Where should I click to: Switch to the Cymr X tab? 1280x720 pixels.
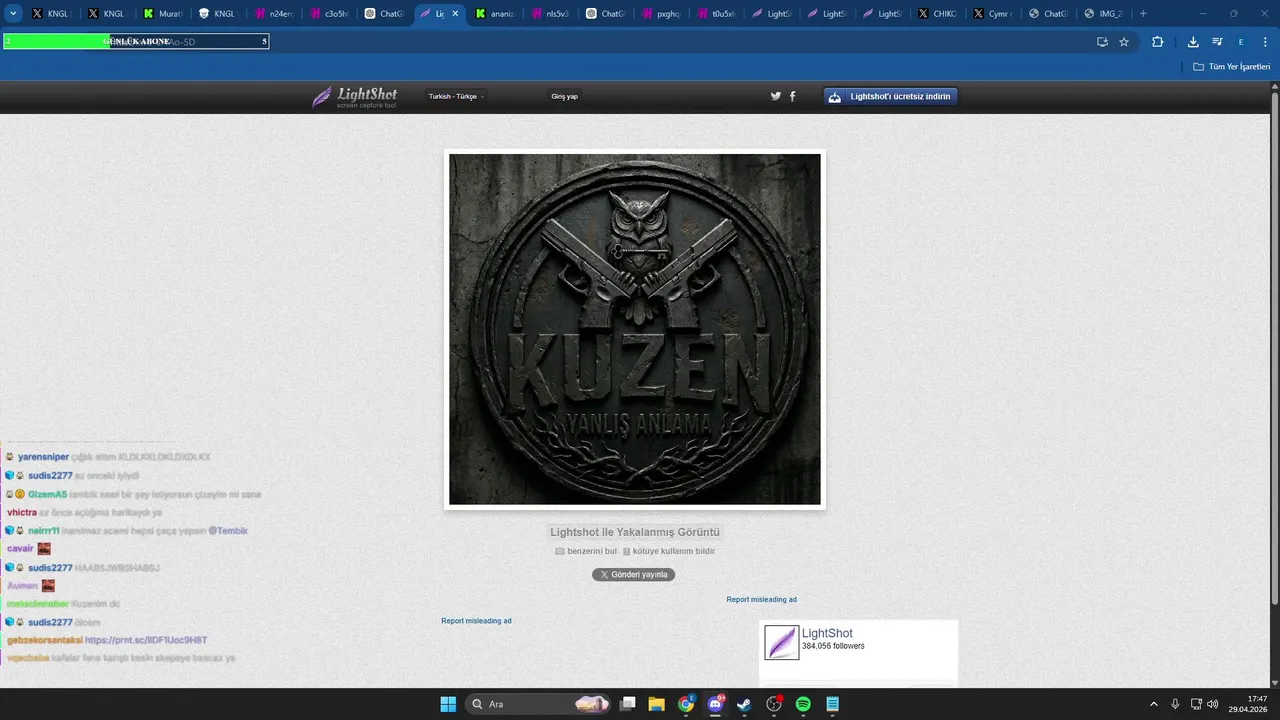coord(991,14)
